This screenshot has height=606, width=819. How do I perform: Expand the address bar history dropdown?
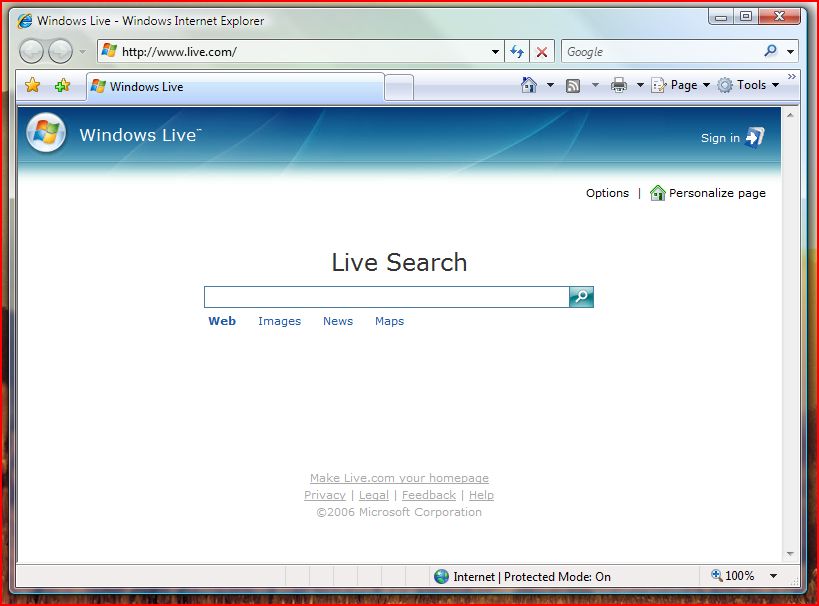click(x=495, y=52)
